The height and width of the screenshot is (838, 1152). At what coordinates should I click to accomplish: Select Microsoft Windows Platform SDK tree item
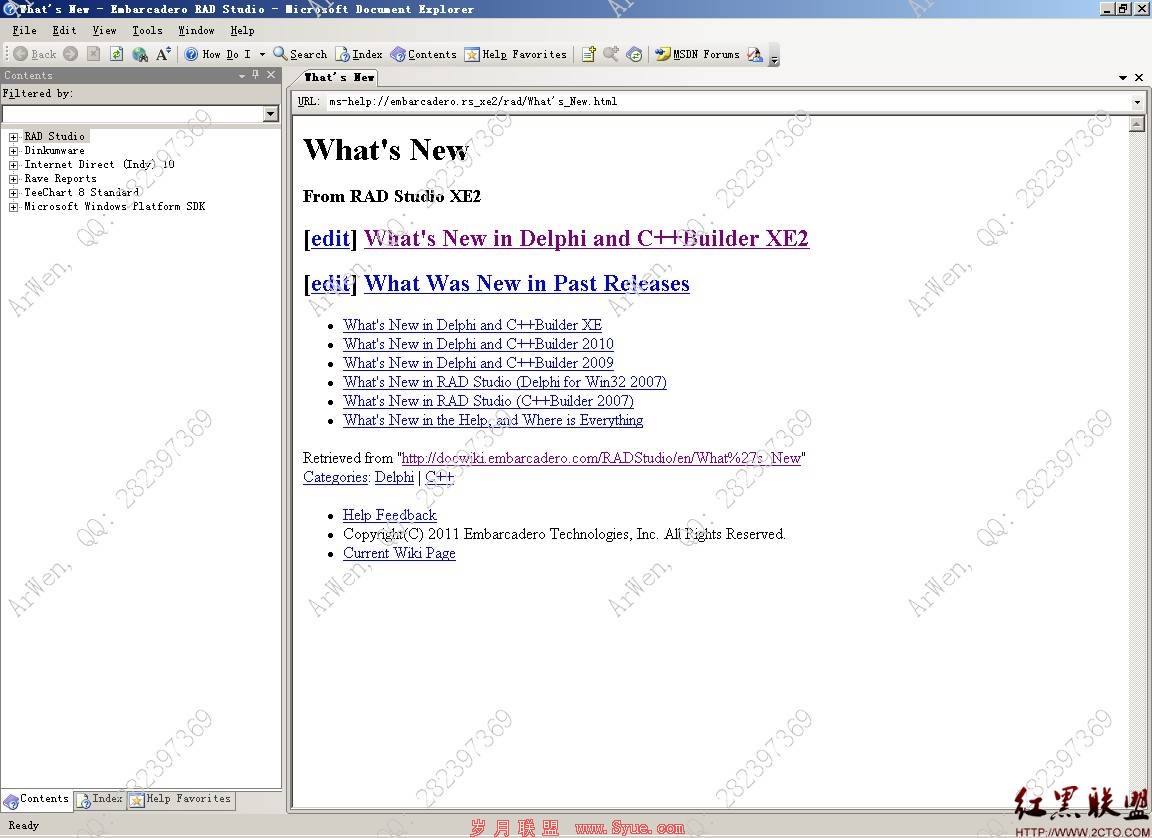click(115, 206)
